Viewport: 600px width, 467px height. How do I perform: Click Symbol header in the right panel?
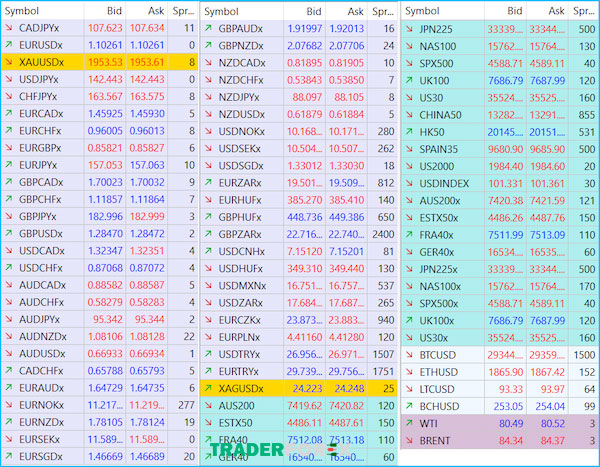pyautogui.click(x=422, y=11)
